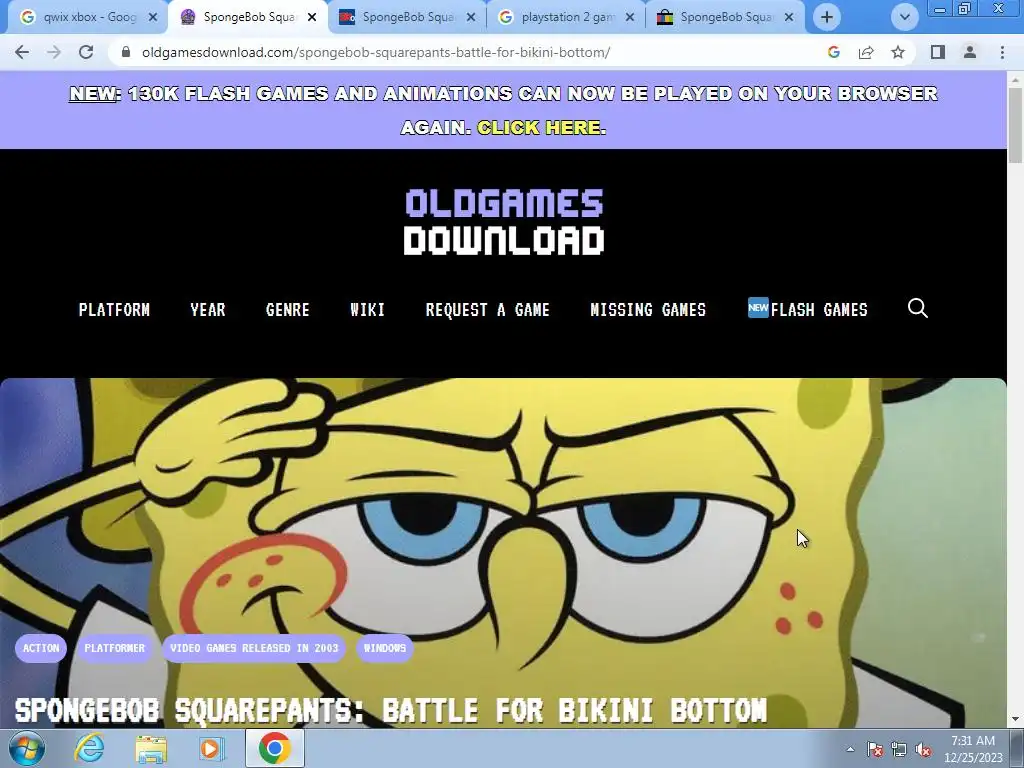Open the Chrome profile icon

click(970, 52)
